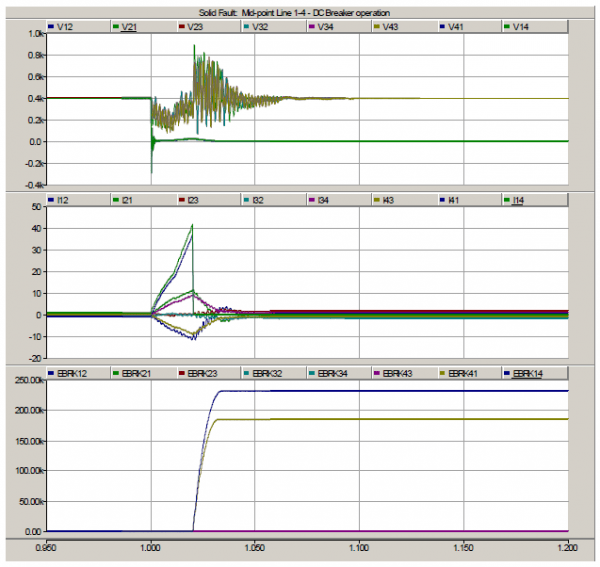The image size is (600, 567).
Task: Click the V32 legend entry
Action: point(274,27)
